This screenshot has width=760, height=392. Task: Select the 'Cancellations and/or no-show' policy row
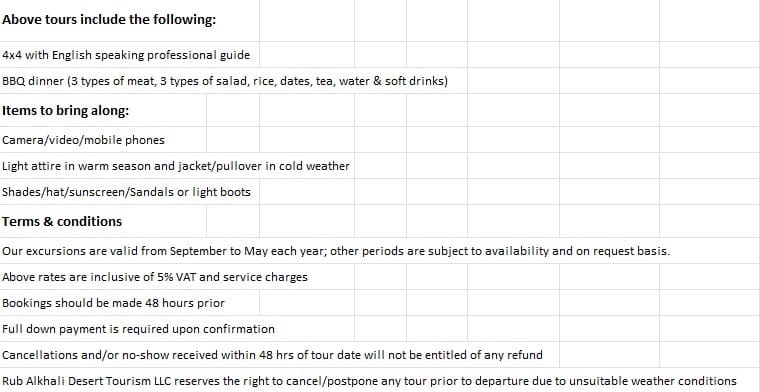click(x=279, y=355)
